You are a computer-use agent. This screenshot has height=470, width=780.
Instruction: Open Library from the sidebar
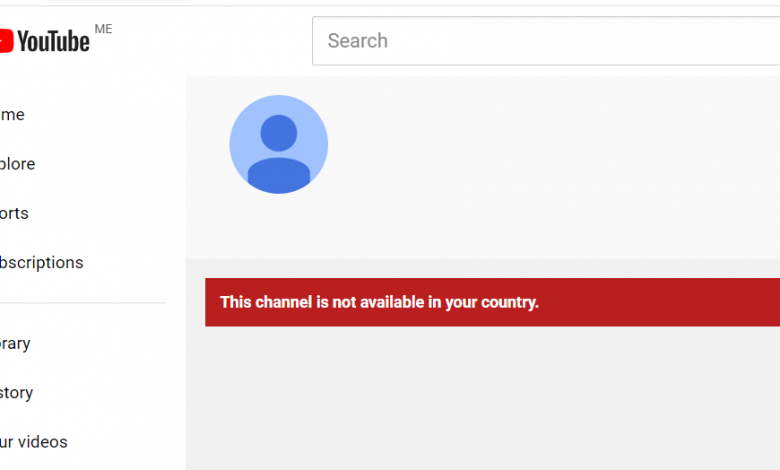point(15,344)
